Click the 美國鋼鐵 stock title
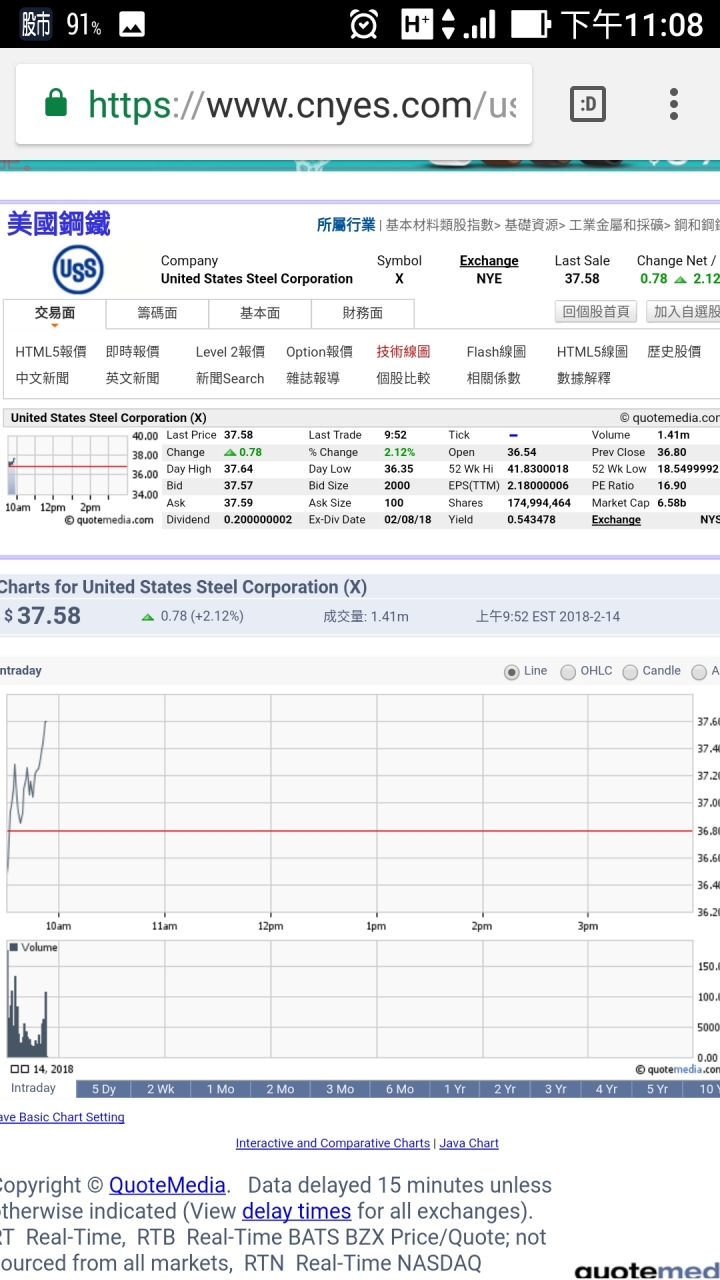The height and width of the screenshot is (1280, 720). (59, 223)
